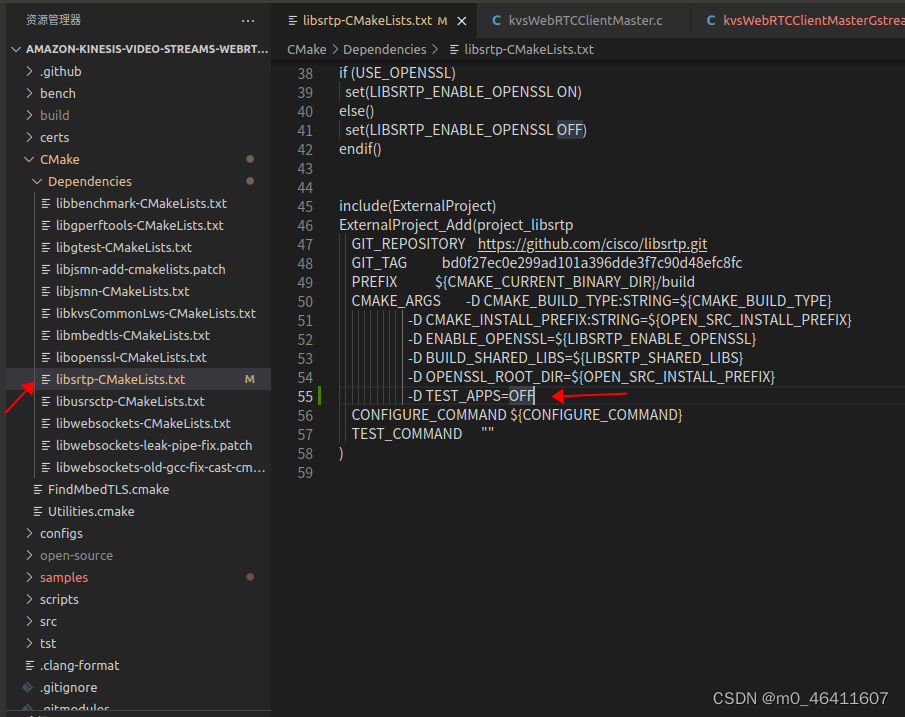
Task: Open libjsmn-add-cmakelists.patch file
Action: pos(140,270)
